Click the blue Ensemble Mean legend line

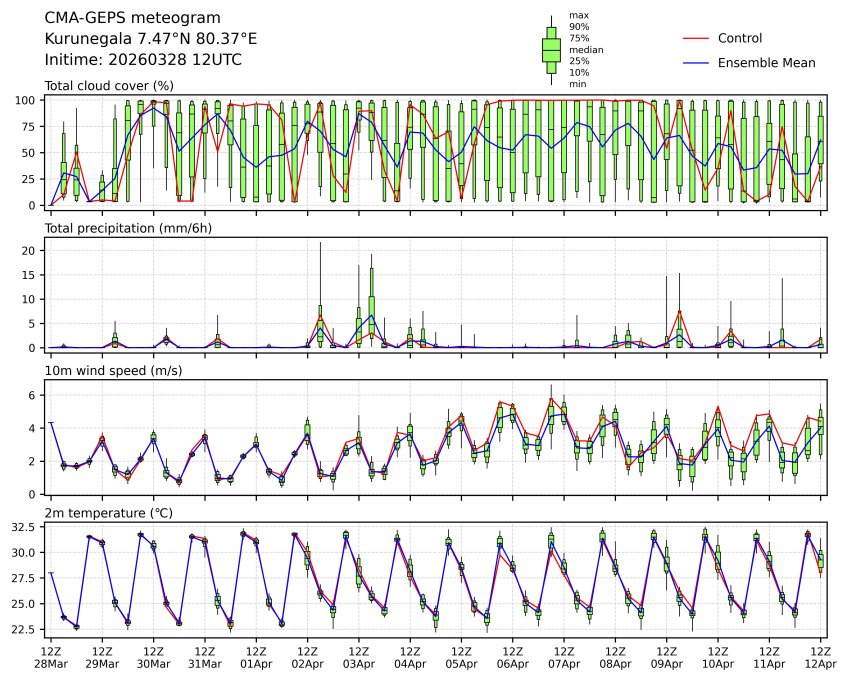(x=696, y=62)
